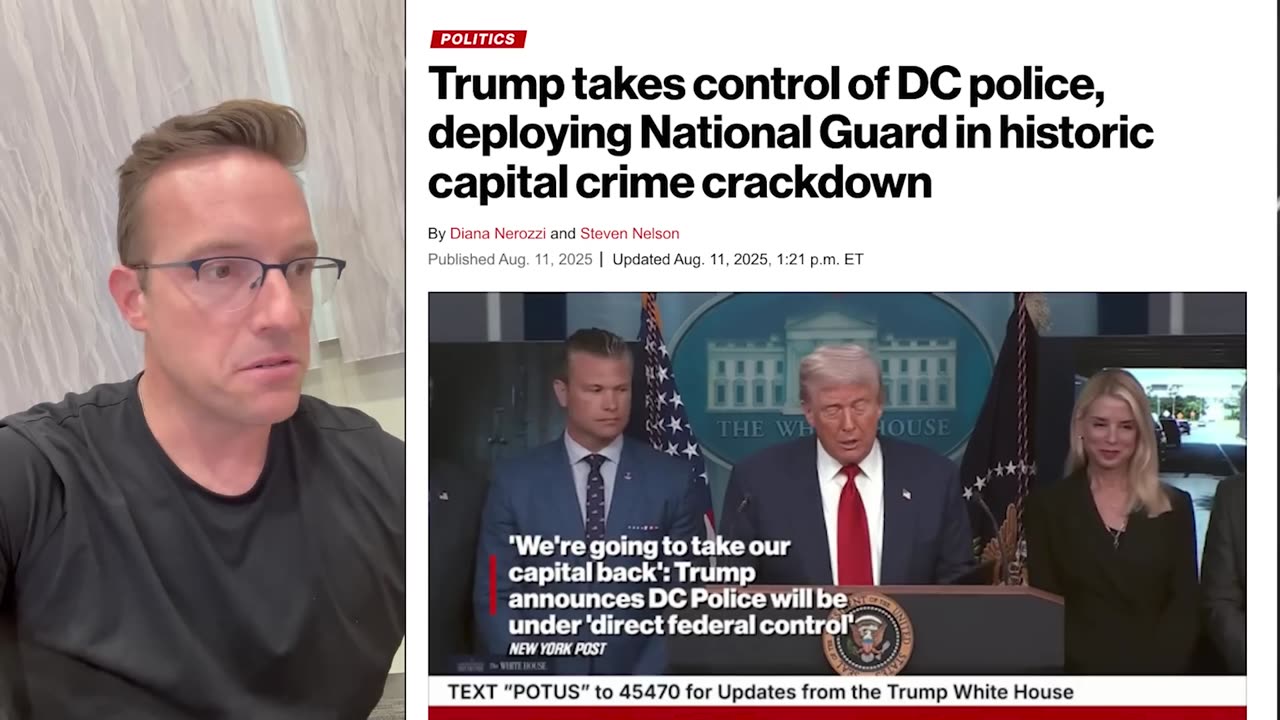Open author Steven Nelson's page
Image resolution: width=1280 pixels, height=720 pixels.
coord(629,233)
